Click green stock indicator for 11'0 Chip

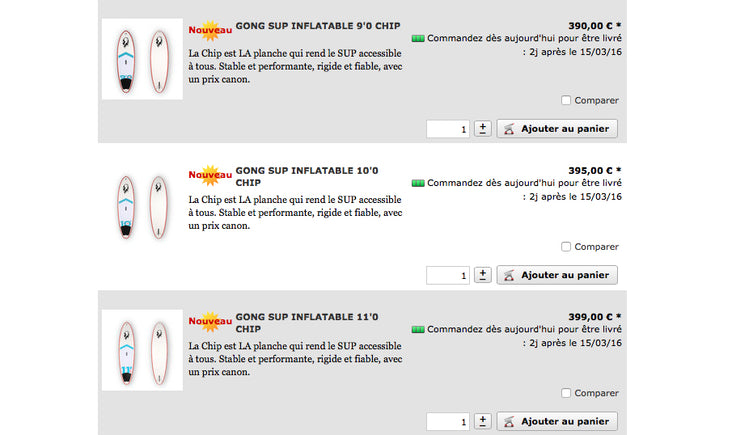(x=418, y=329)
